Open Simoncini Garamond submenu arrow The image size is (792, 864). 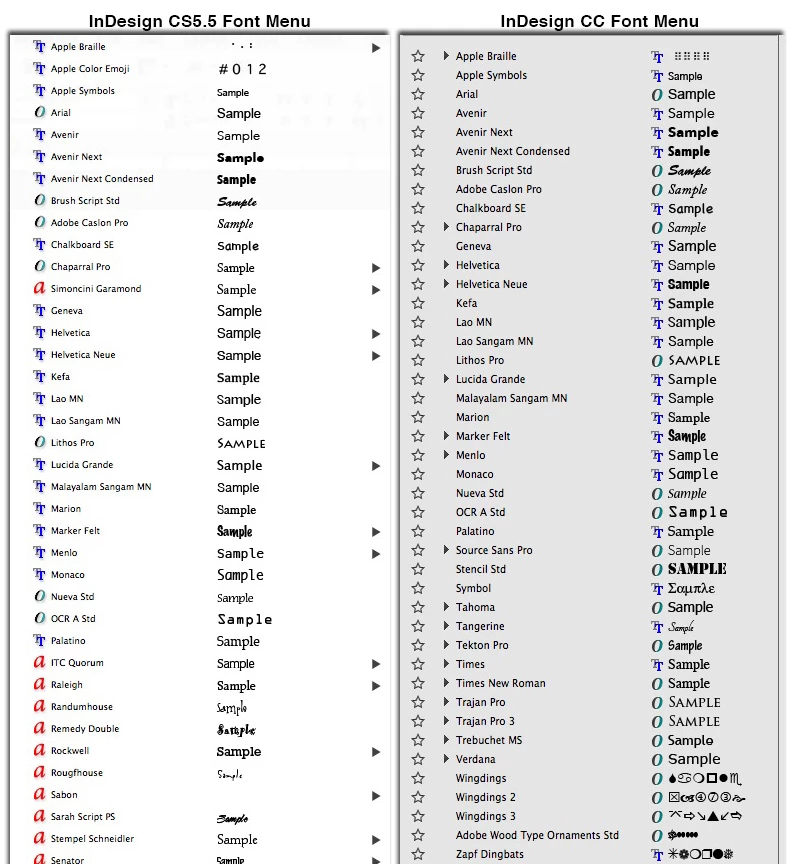(376, 290)
